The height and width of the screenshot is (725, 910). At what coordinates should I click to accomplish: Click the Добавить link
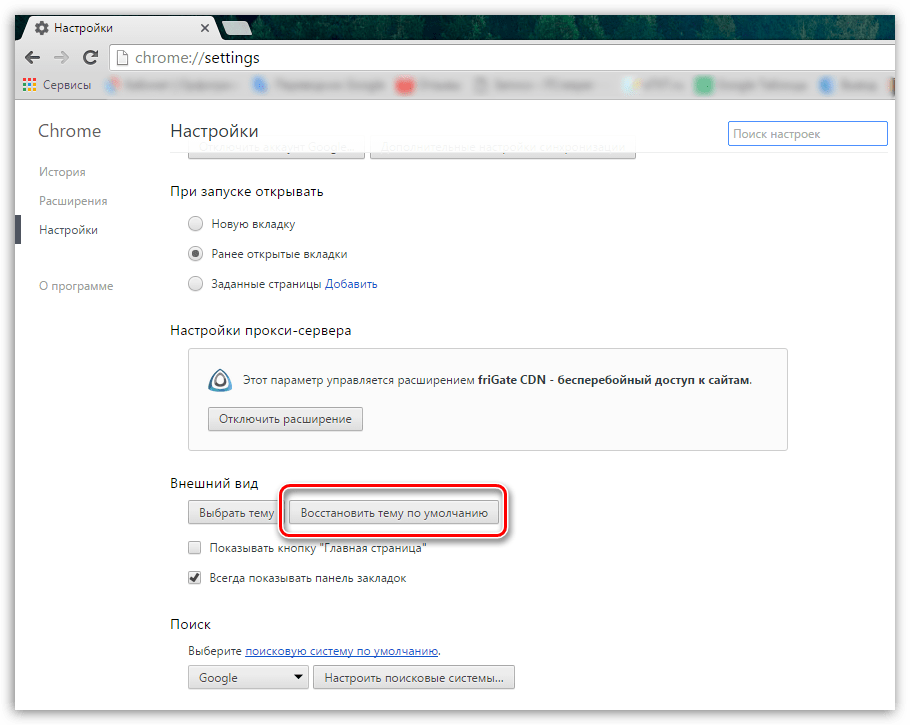pyautogui.click(x=351, y=284)
